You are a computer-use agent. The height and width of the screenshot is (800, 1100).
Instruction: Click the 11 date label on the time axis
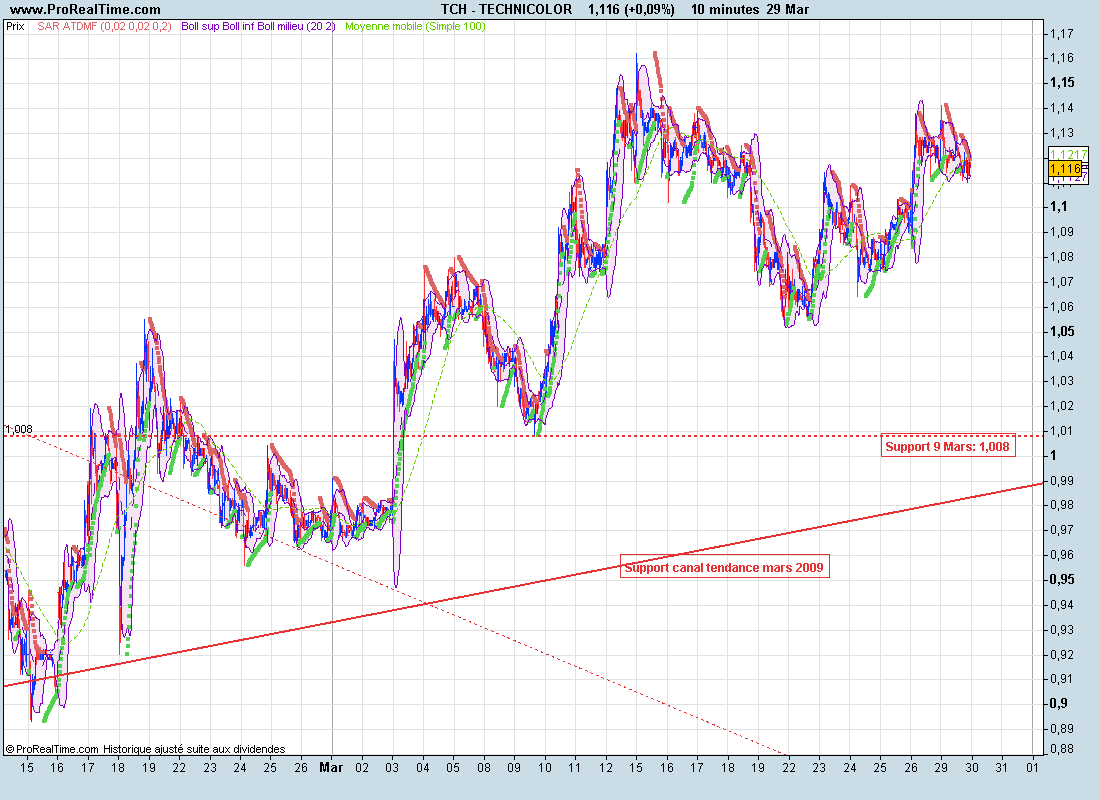(575, 768)
